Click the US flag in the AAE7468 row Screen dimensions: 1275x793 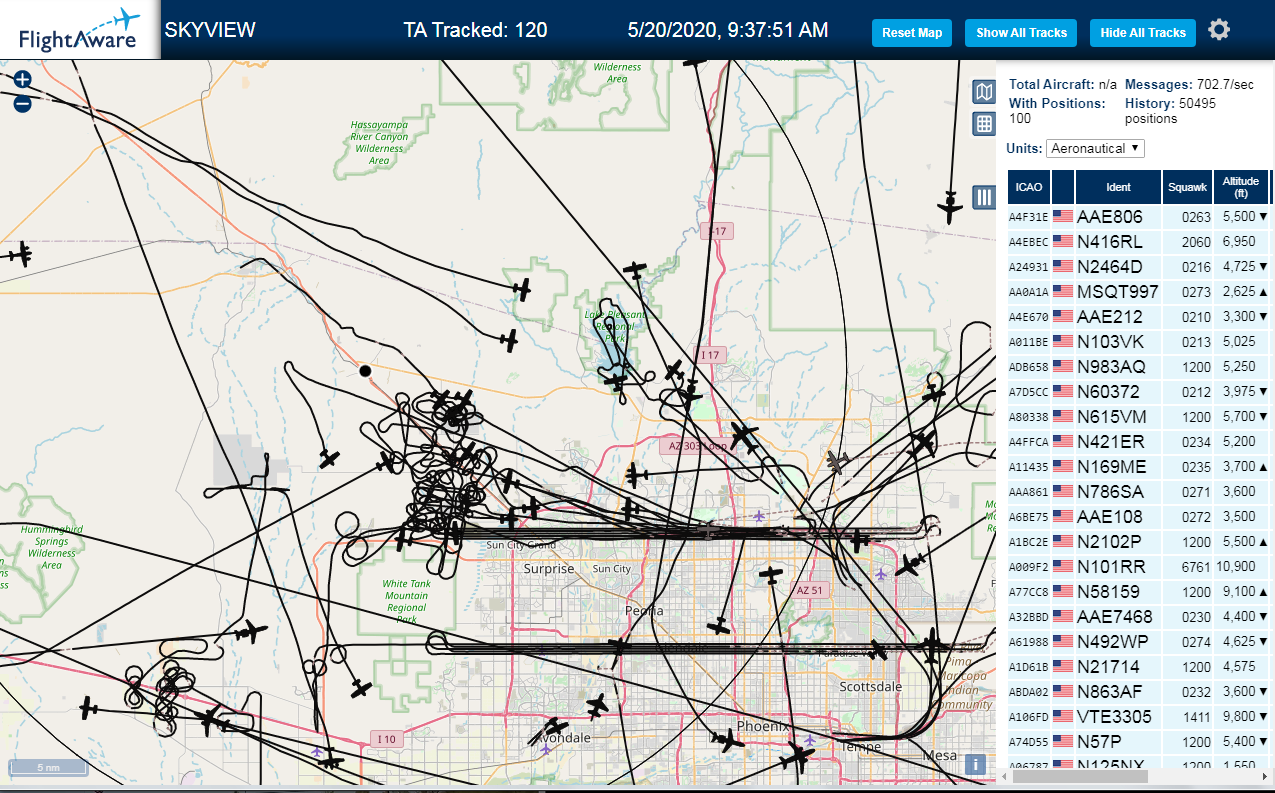(x=1063, y=617)
